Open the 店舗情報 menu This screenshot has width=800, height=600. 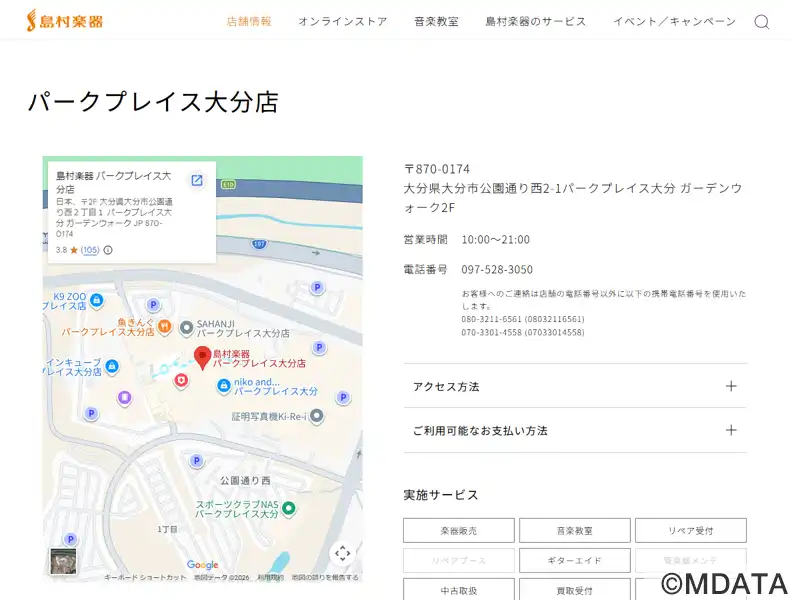point(249,21)
